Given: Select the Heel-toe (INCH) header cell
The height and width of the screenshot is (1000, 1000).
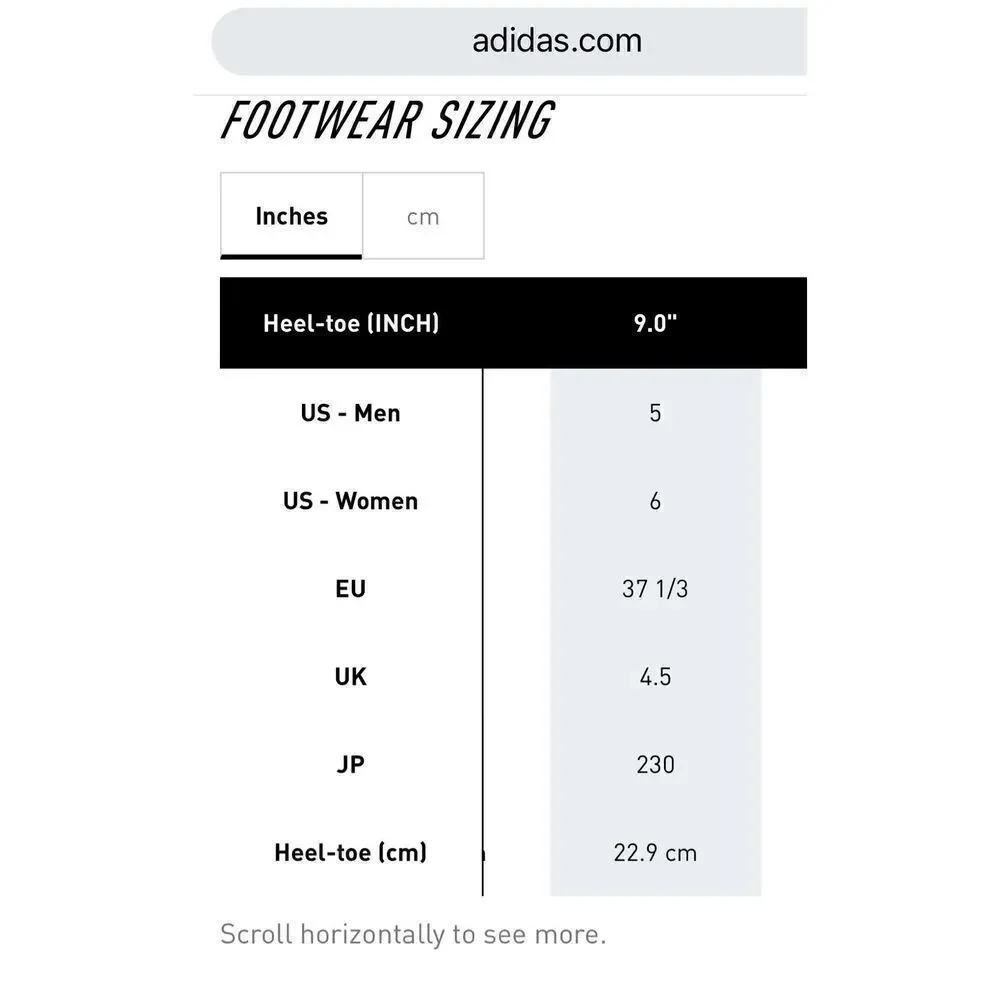Looking at the screenshot, I should click(351, 323).
